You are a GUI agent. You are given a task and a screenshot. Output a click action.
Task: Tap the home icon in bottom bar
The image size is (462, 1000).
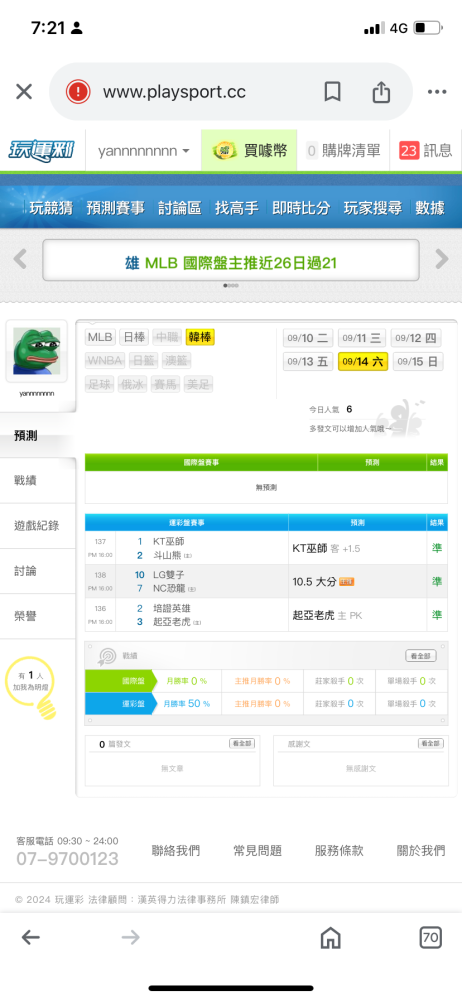coord(330,938)
